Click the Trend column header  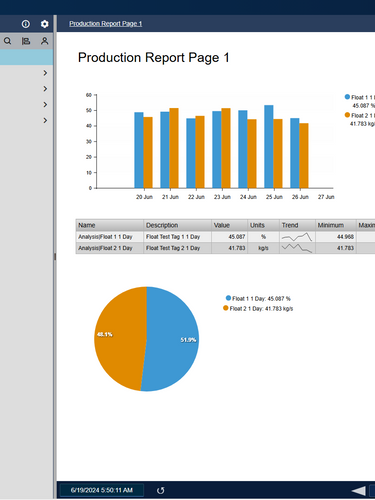tap(297, 225)
